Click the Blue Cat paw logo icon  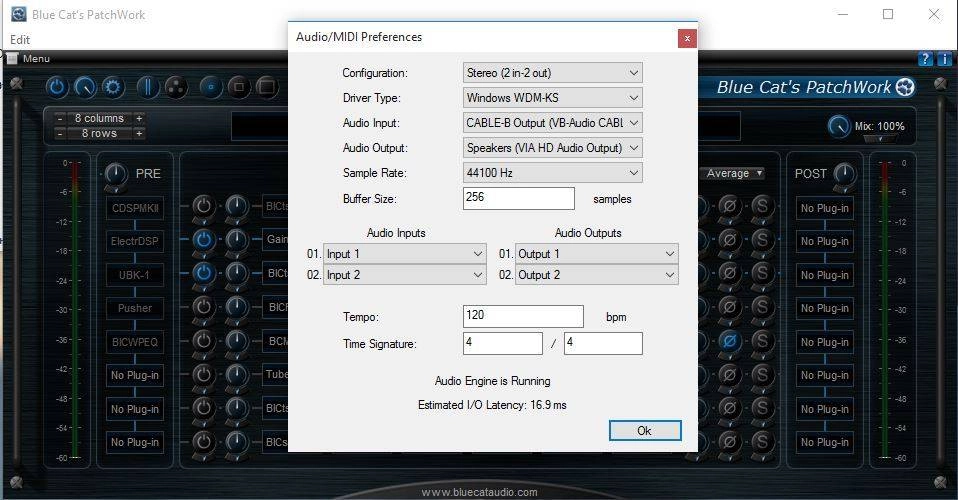coord(905,87)
